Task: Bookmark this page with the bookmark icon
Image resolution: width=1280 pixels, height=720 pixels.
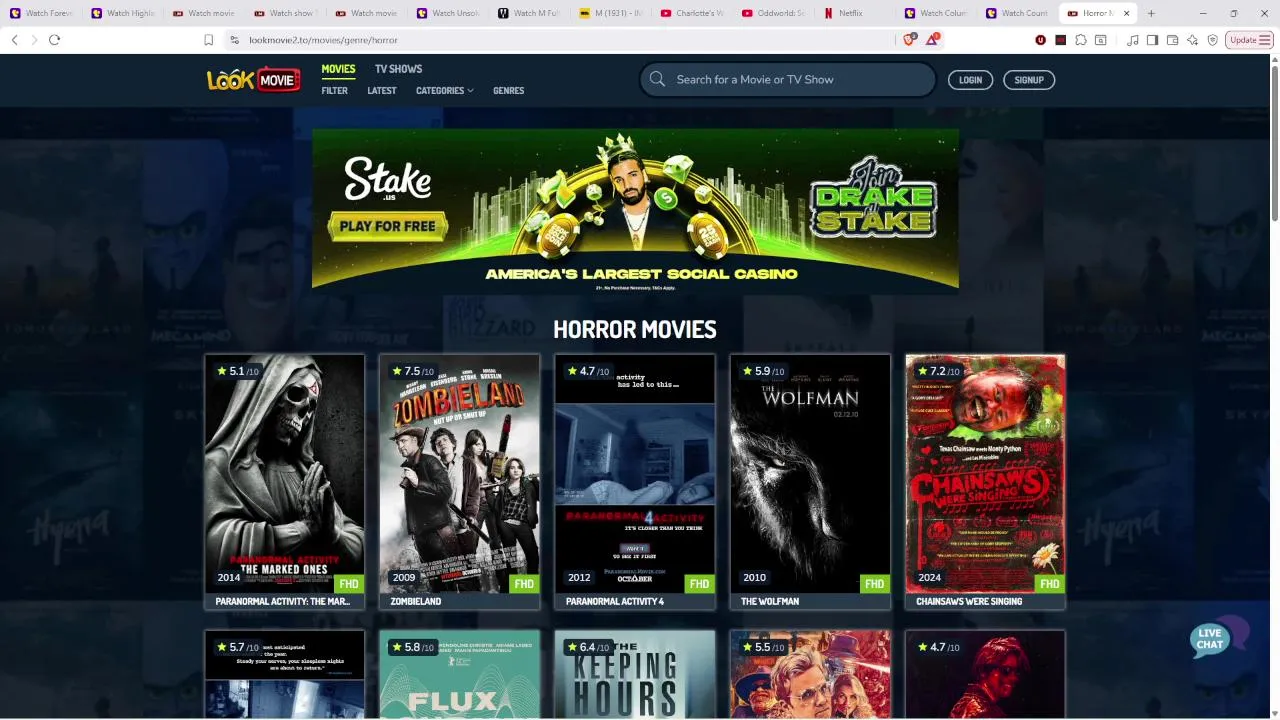Action: pos(208,40)
